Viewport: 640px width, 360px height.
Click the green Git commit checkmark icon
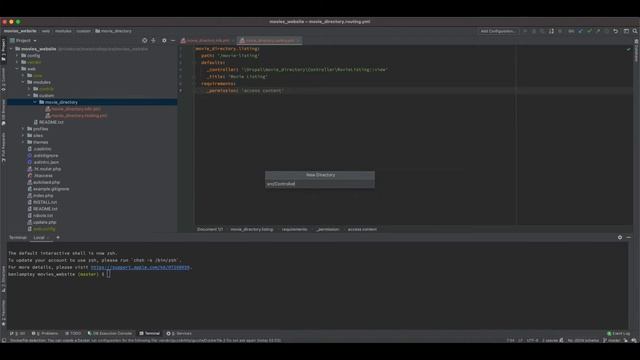tap(589, 31)
